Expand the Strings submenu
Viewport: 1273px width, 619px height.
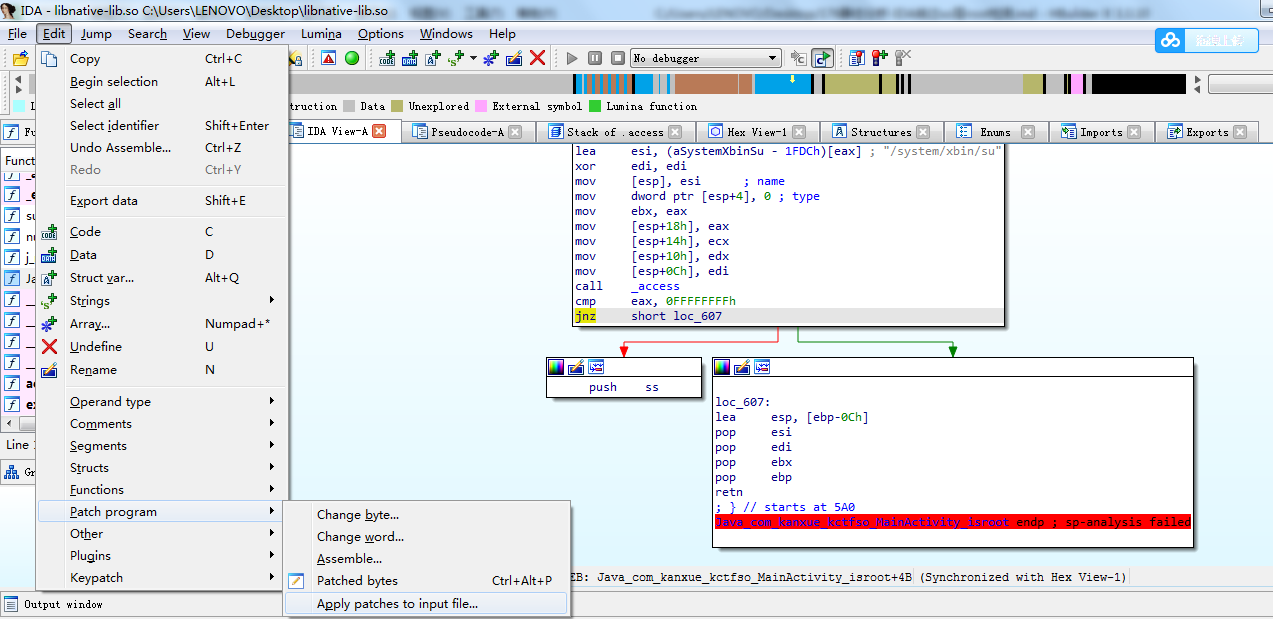(x=162, y=300)
